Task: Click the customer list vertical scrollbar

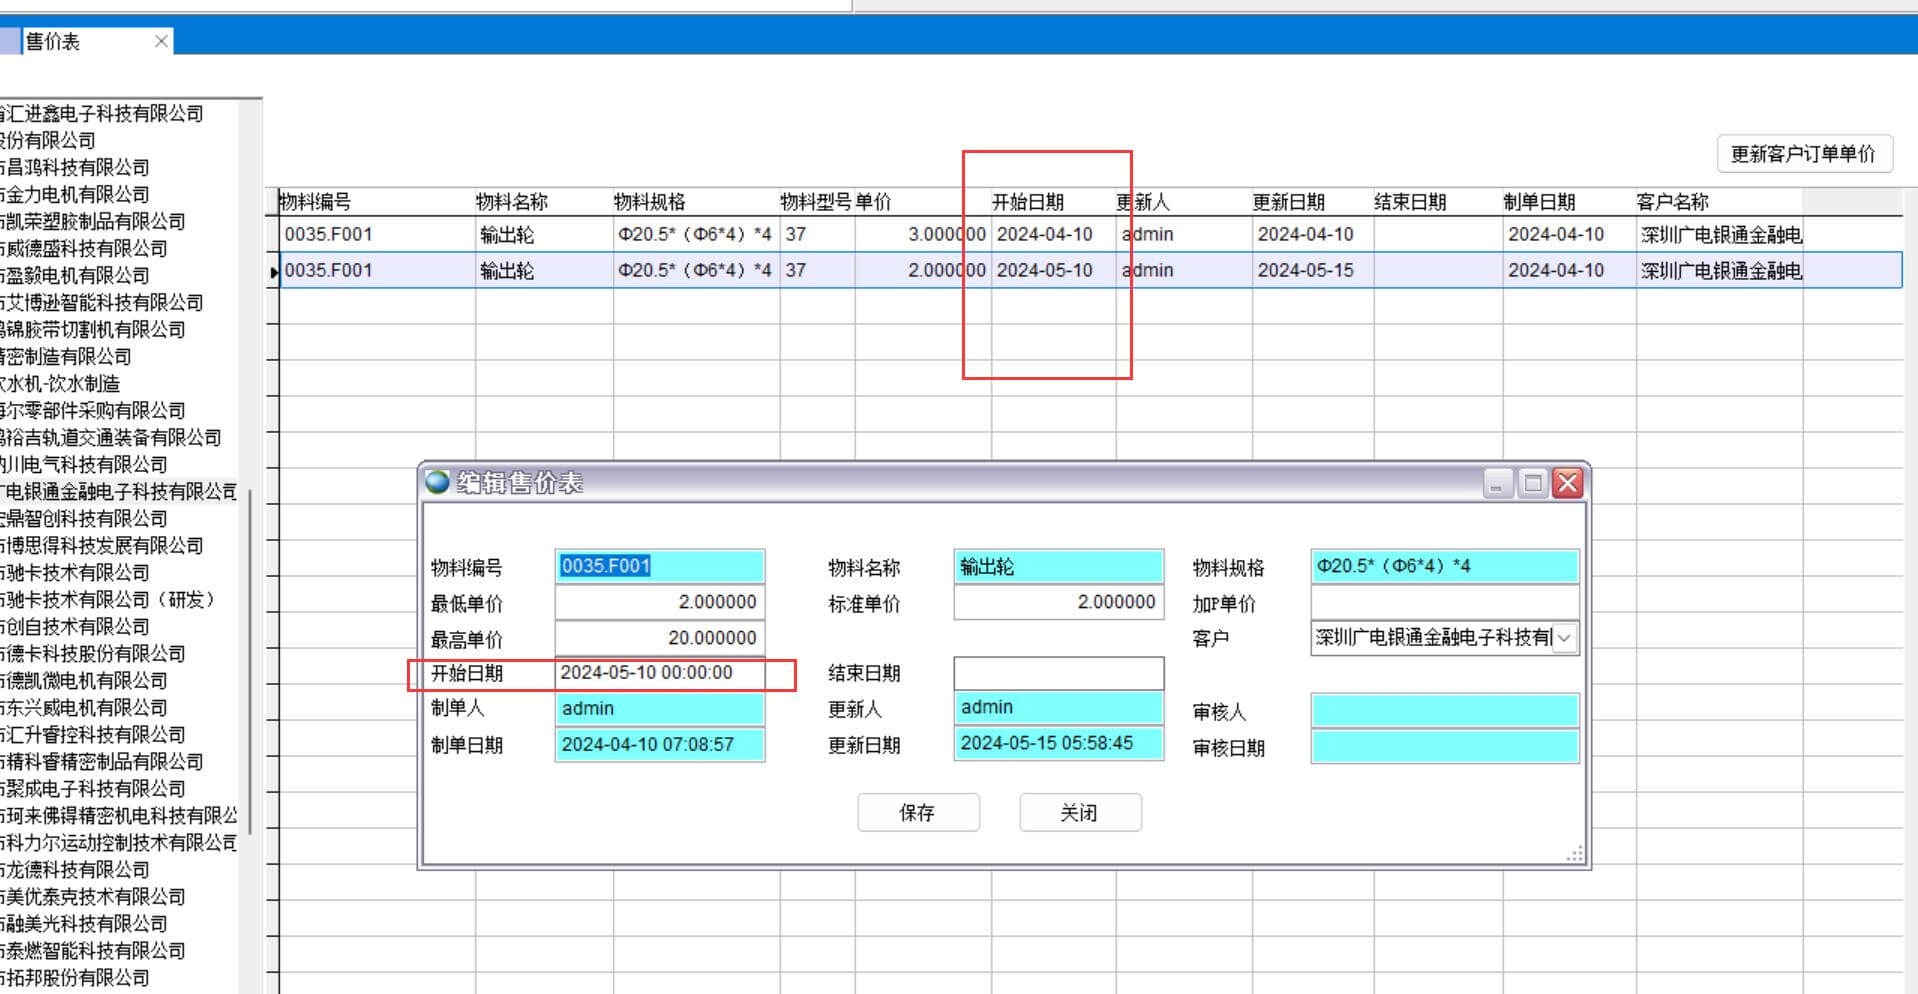Action: pos(250,660)
